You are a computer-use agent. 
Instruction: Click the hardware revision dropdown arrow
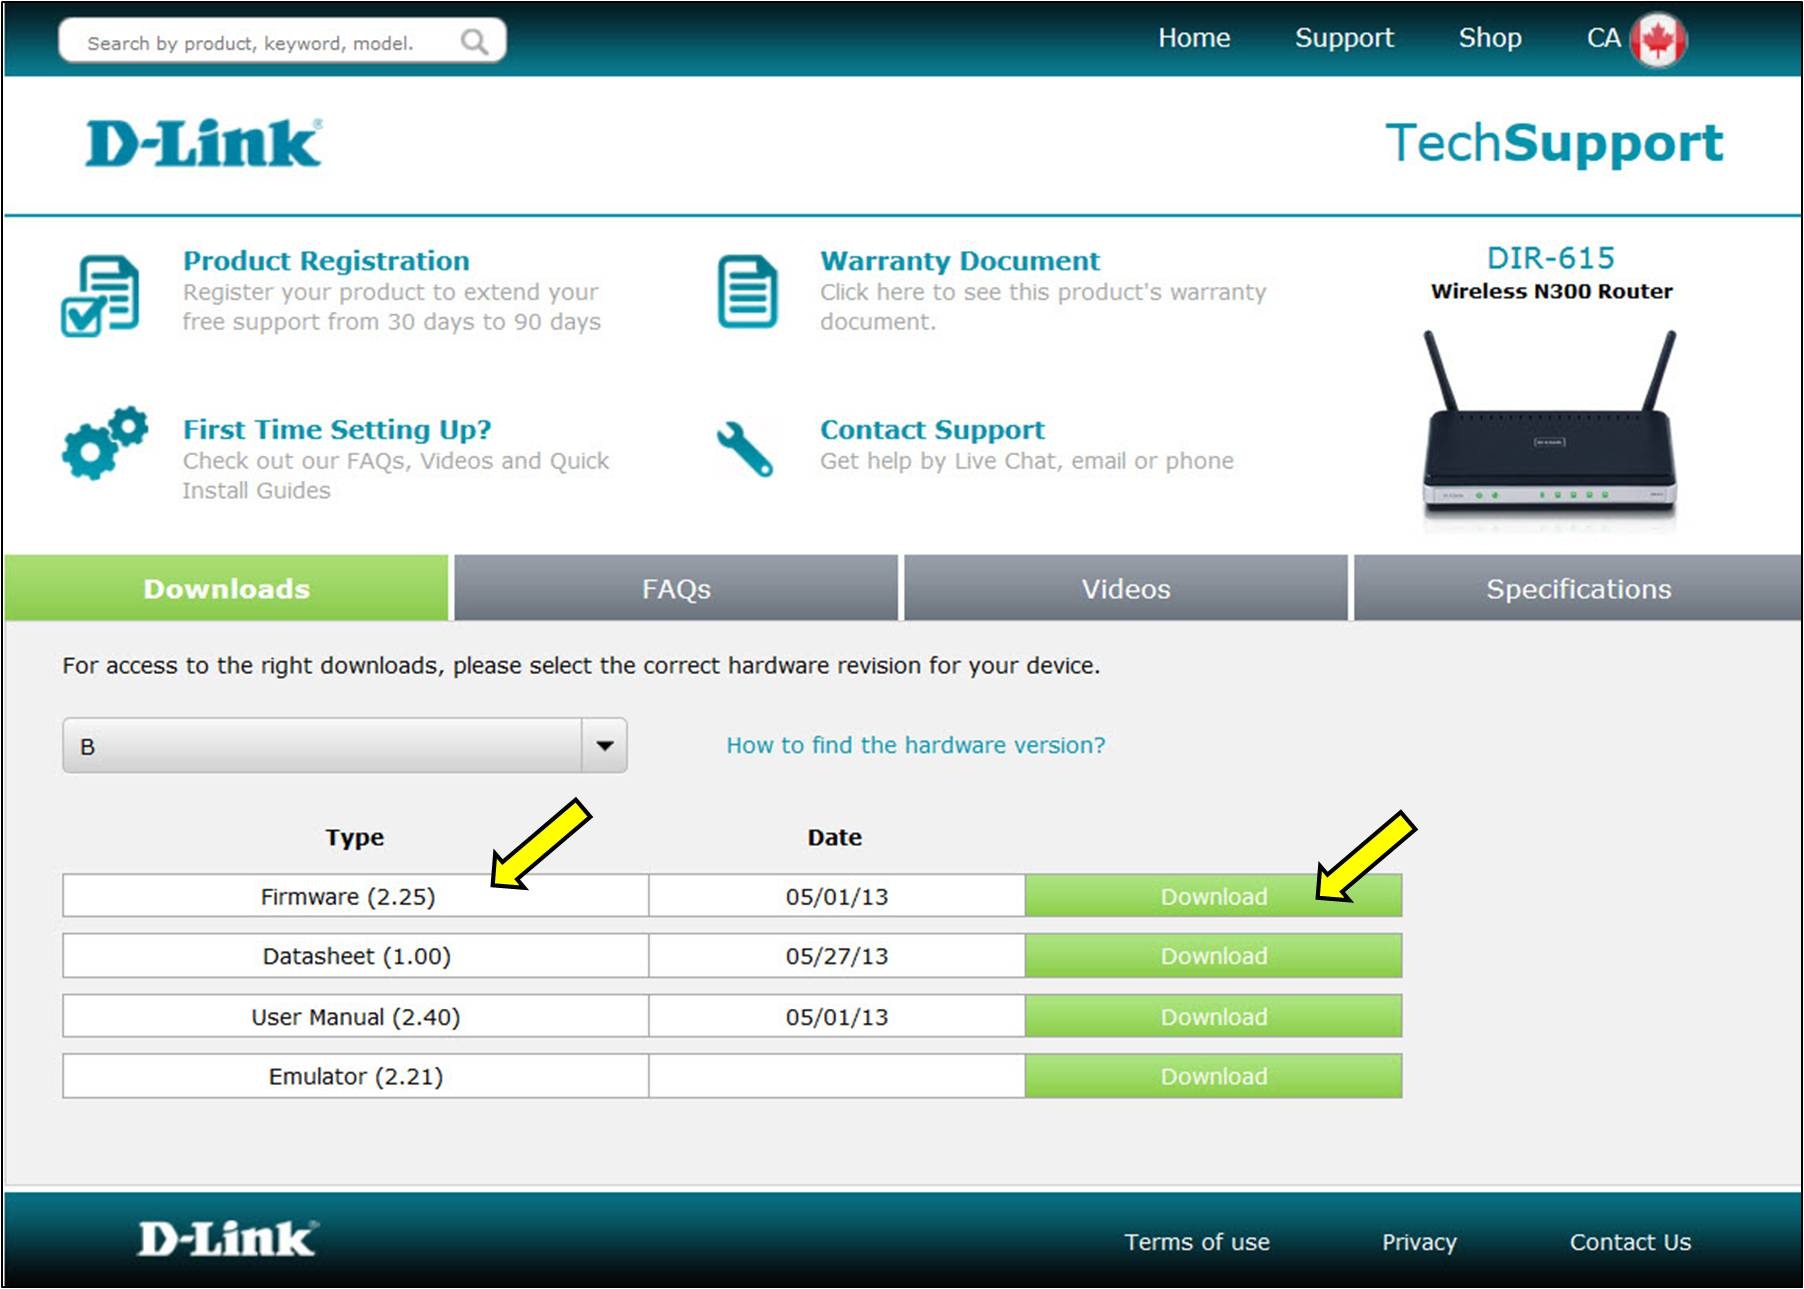click(x=605, y=745)
